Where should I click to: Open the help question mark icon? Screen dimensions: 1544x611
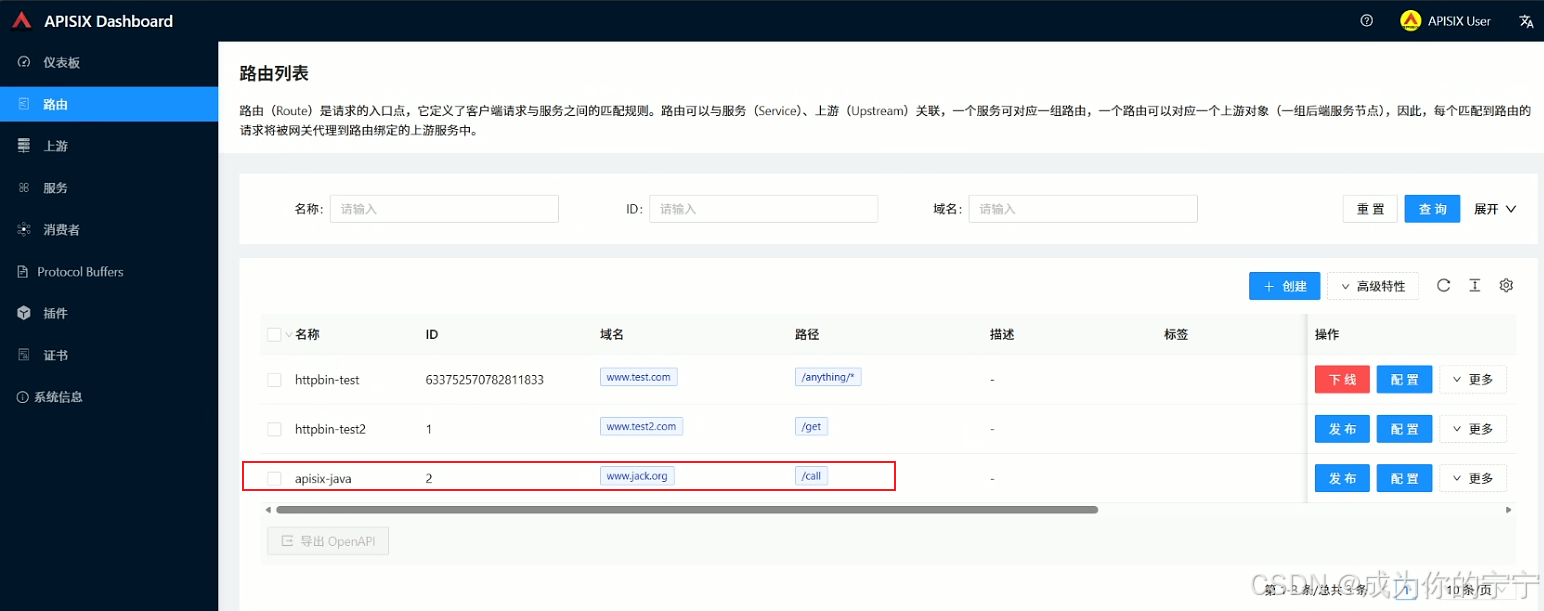(x=1367, y=21)
